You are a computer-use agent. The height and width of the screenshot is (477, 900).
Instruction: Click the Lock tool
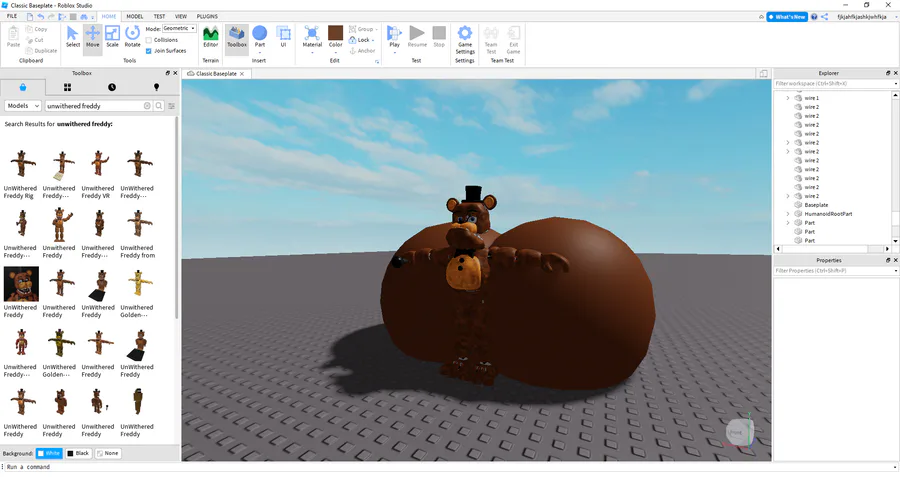360,40
